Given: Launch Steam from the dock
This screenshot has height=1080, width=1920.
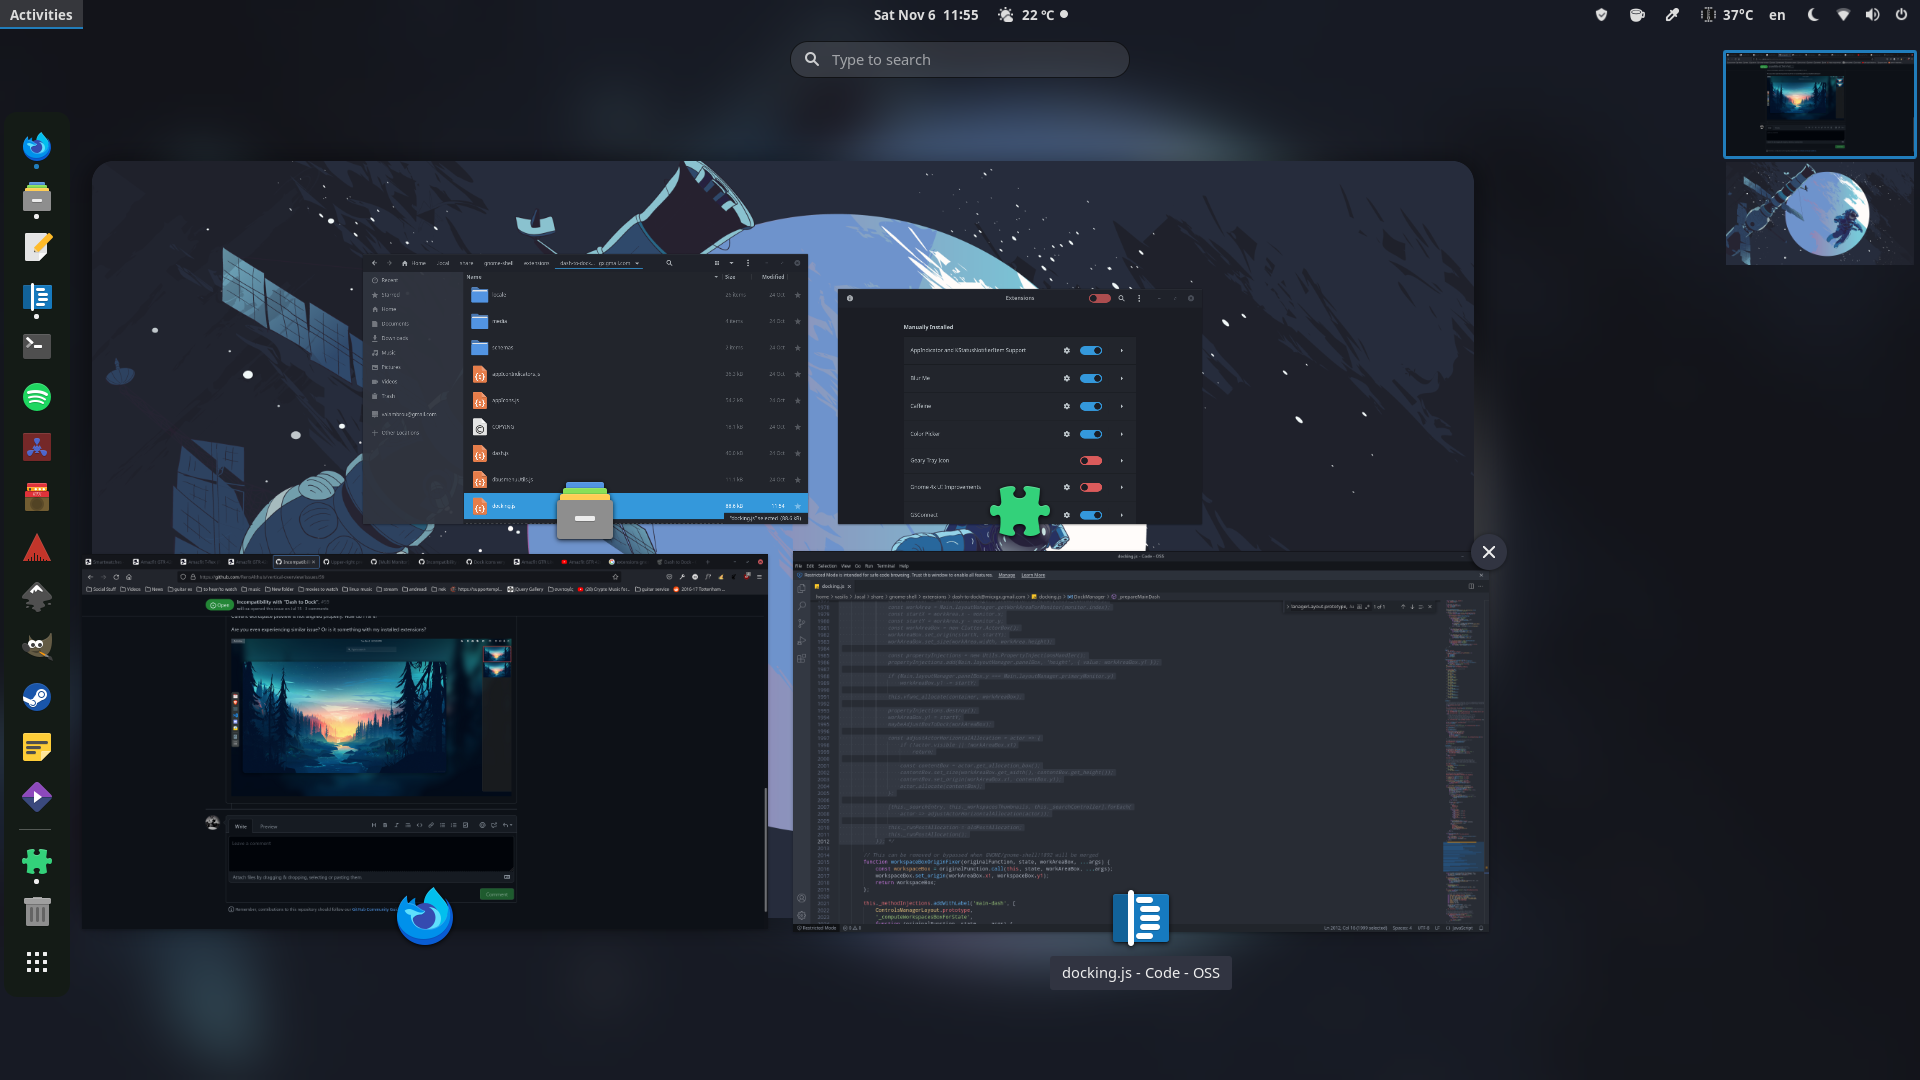Looking at the screenshot, I should pos(37,697).
